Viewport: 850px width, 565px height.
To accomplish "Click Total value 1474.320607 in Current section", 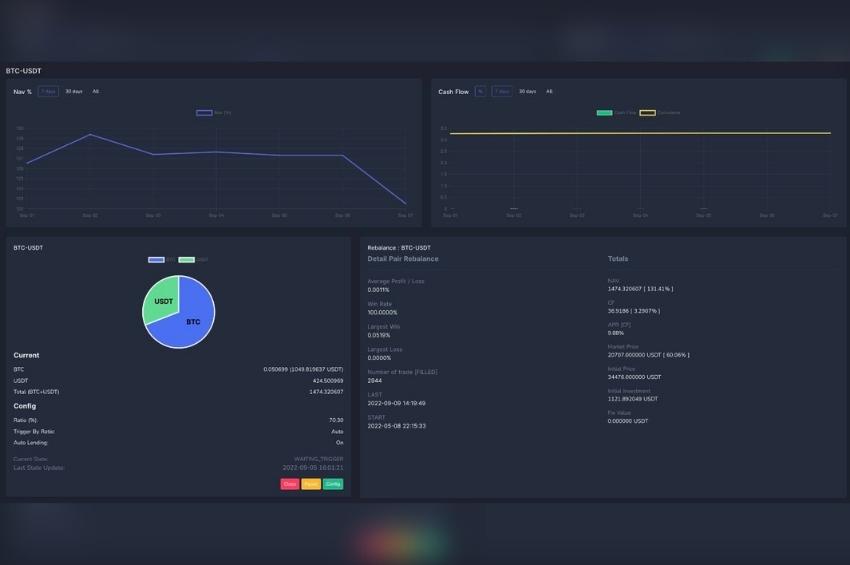I will coord(326,391).
